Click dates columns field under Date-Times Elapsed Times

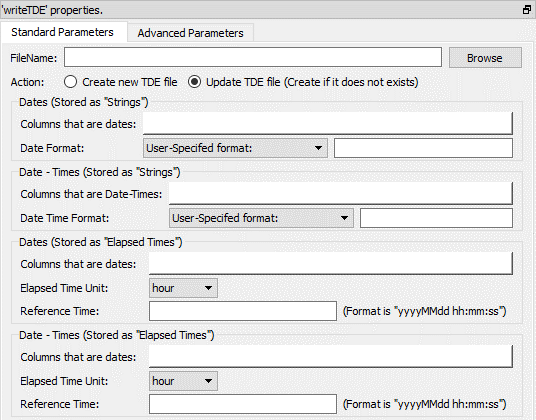click(x=331, y=356)
